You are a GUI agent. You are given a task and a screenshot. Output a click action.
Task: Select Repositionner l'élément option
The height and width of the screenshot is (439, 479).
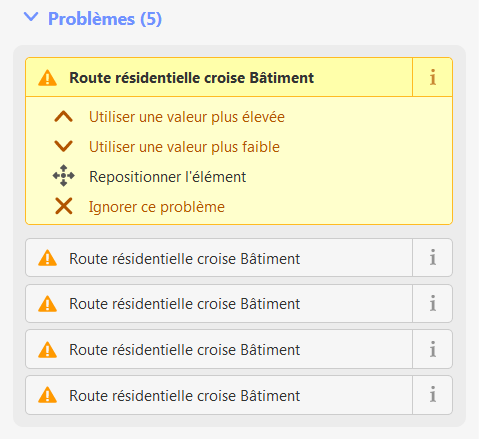click(168, 177)
